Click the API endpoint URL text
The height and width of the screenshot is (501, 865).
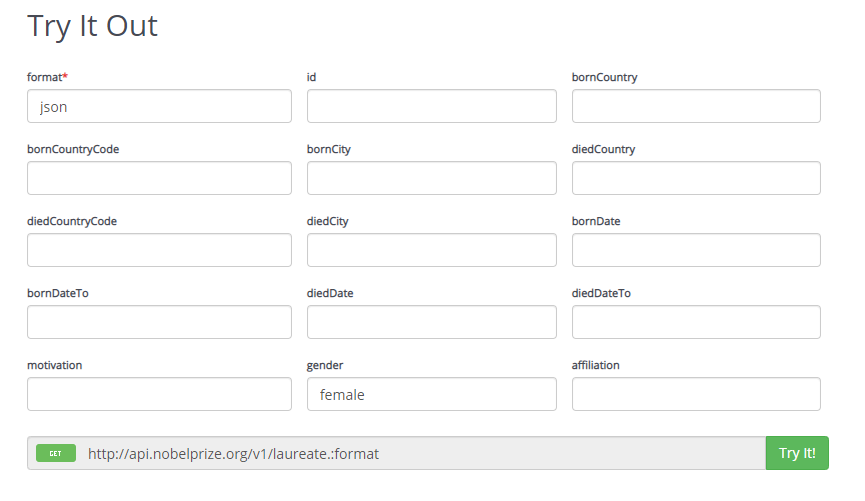click(233, 454)
